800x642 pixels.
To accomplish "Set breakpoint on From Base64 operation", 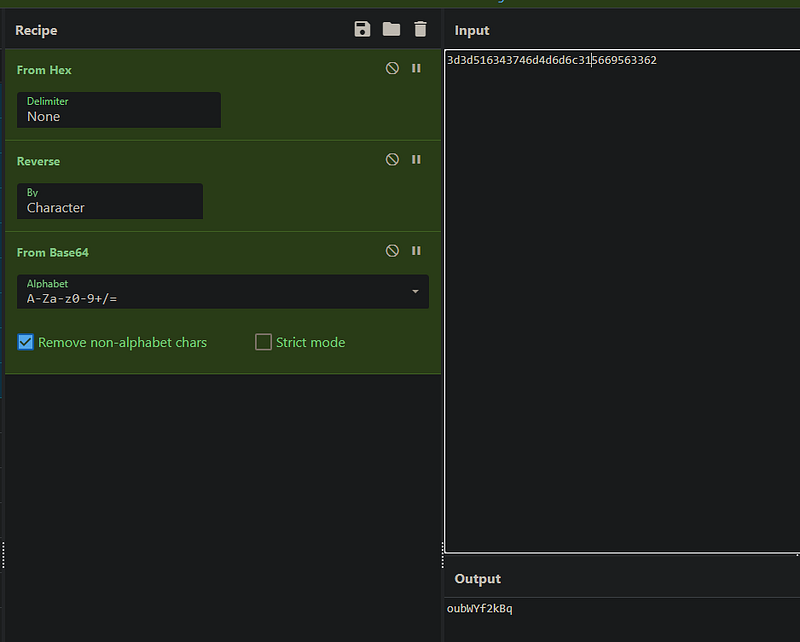I will [x=416, y=251].
